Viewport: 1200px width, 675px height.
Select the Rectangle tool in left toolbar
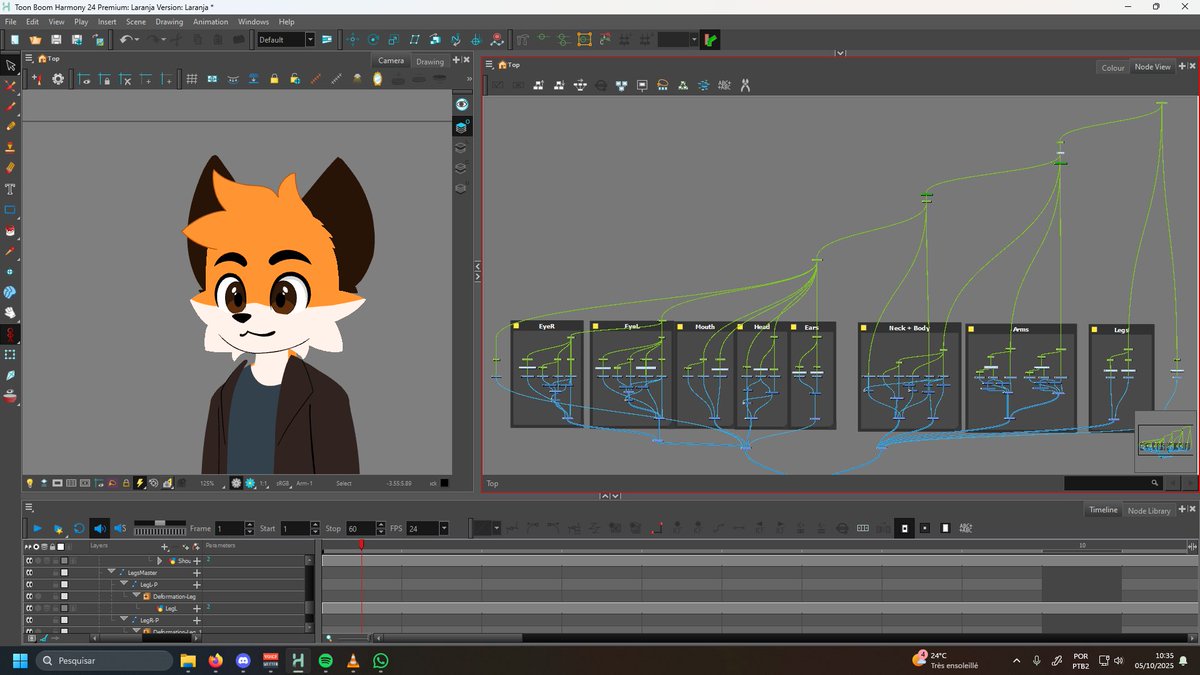tap(10, 210)
